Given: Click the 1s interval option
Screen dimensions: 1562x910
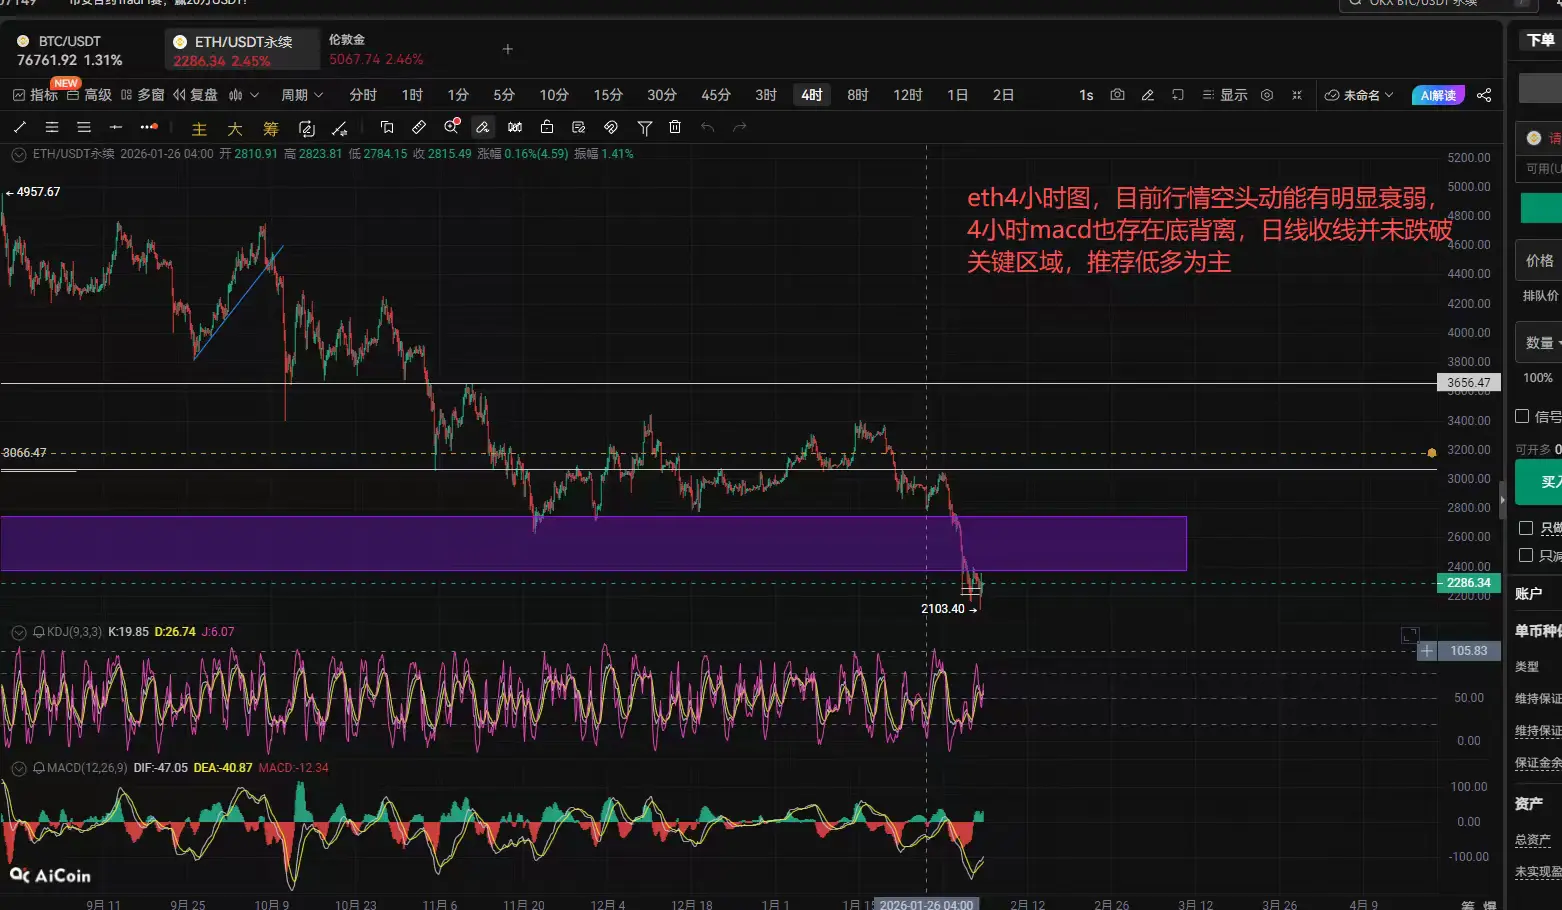Looking at the screenshot, I should click(1086, 95).
